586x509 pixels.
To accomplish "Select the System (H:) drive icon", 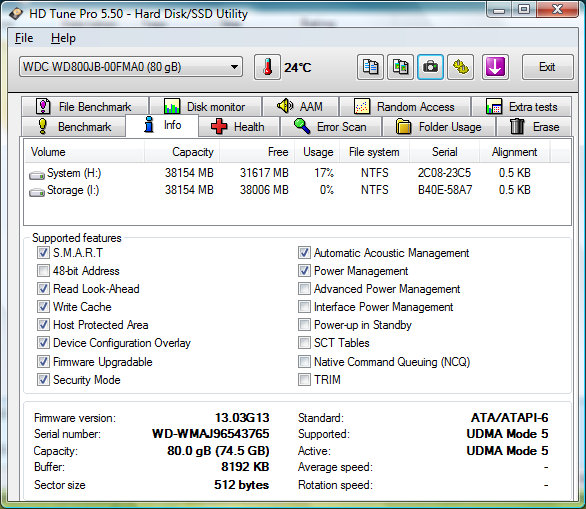I will (x=37, y=175).
